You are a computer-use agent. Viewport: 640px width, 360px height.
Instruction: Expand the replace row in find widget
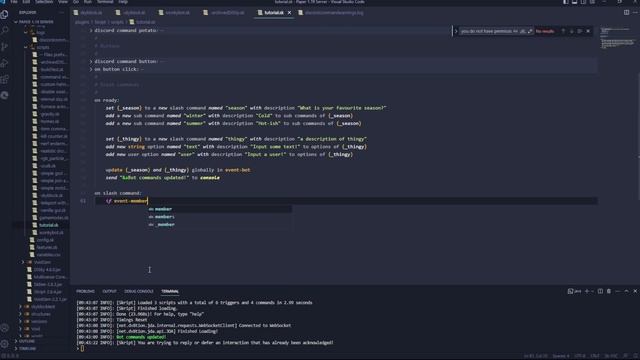click(x=456, y=31)
